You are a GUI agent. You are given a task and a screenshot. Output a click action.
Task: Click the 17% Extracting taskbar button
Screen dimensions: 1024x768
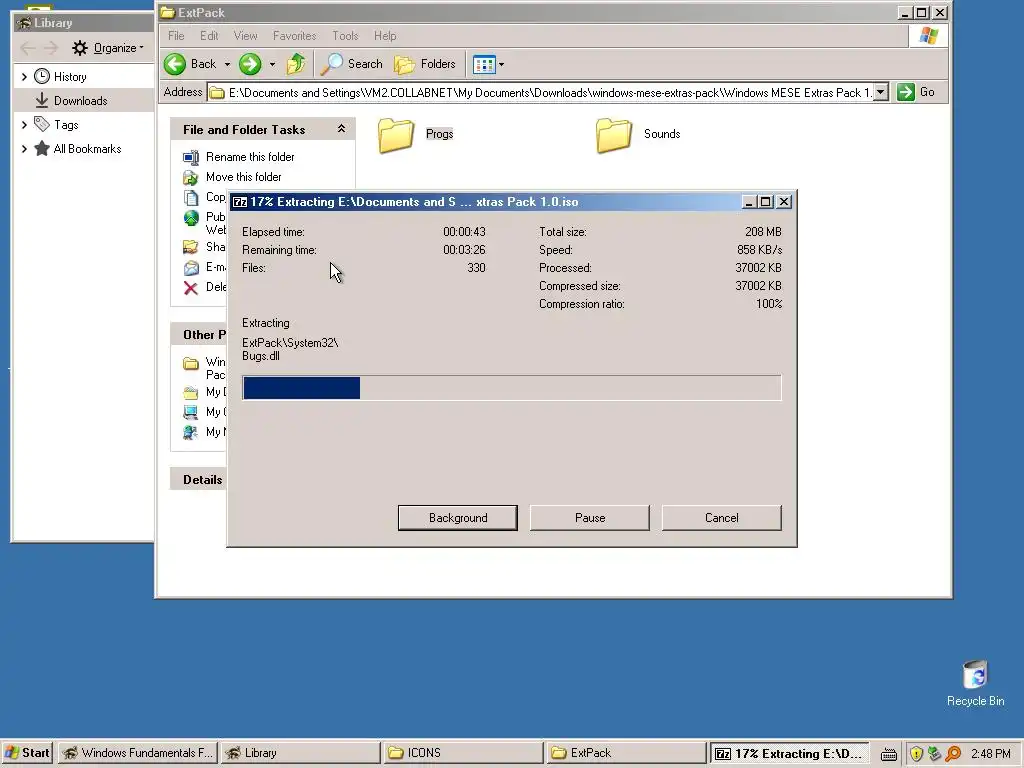pyautogui.click(x=789, y=754)
